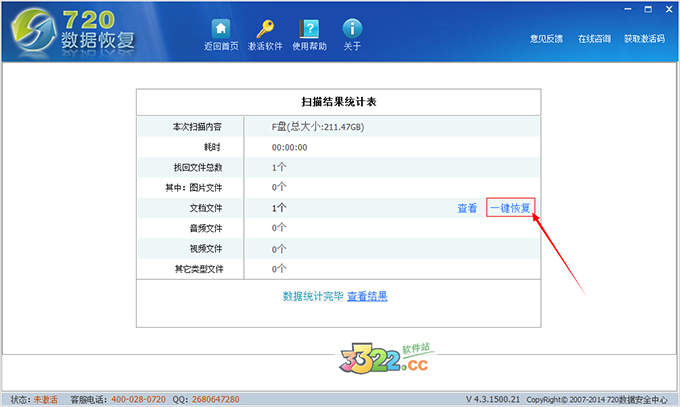The image size is (680, 407).
Task: Select the 扫描结果统计表 heading
Action: click(339, 102)
